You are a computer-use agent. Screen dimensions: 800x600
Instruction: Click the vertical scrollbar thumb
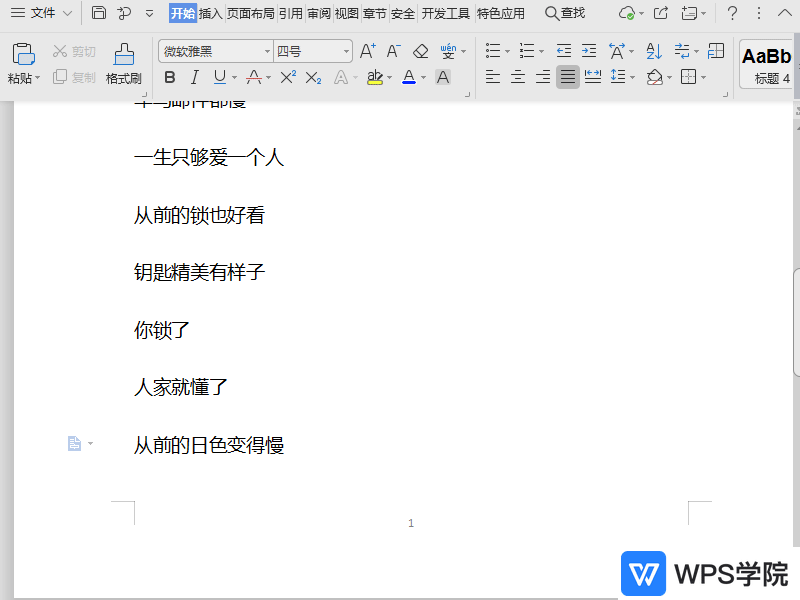[x=796, y=323]
